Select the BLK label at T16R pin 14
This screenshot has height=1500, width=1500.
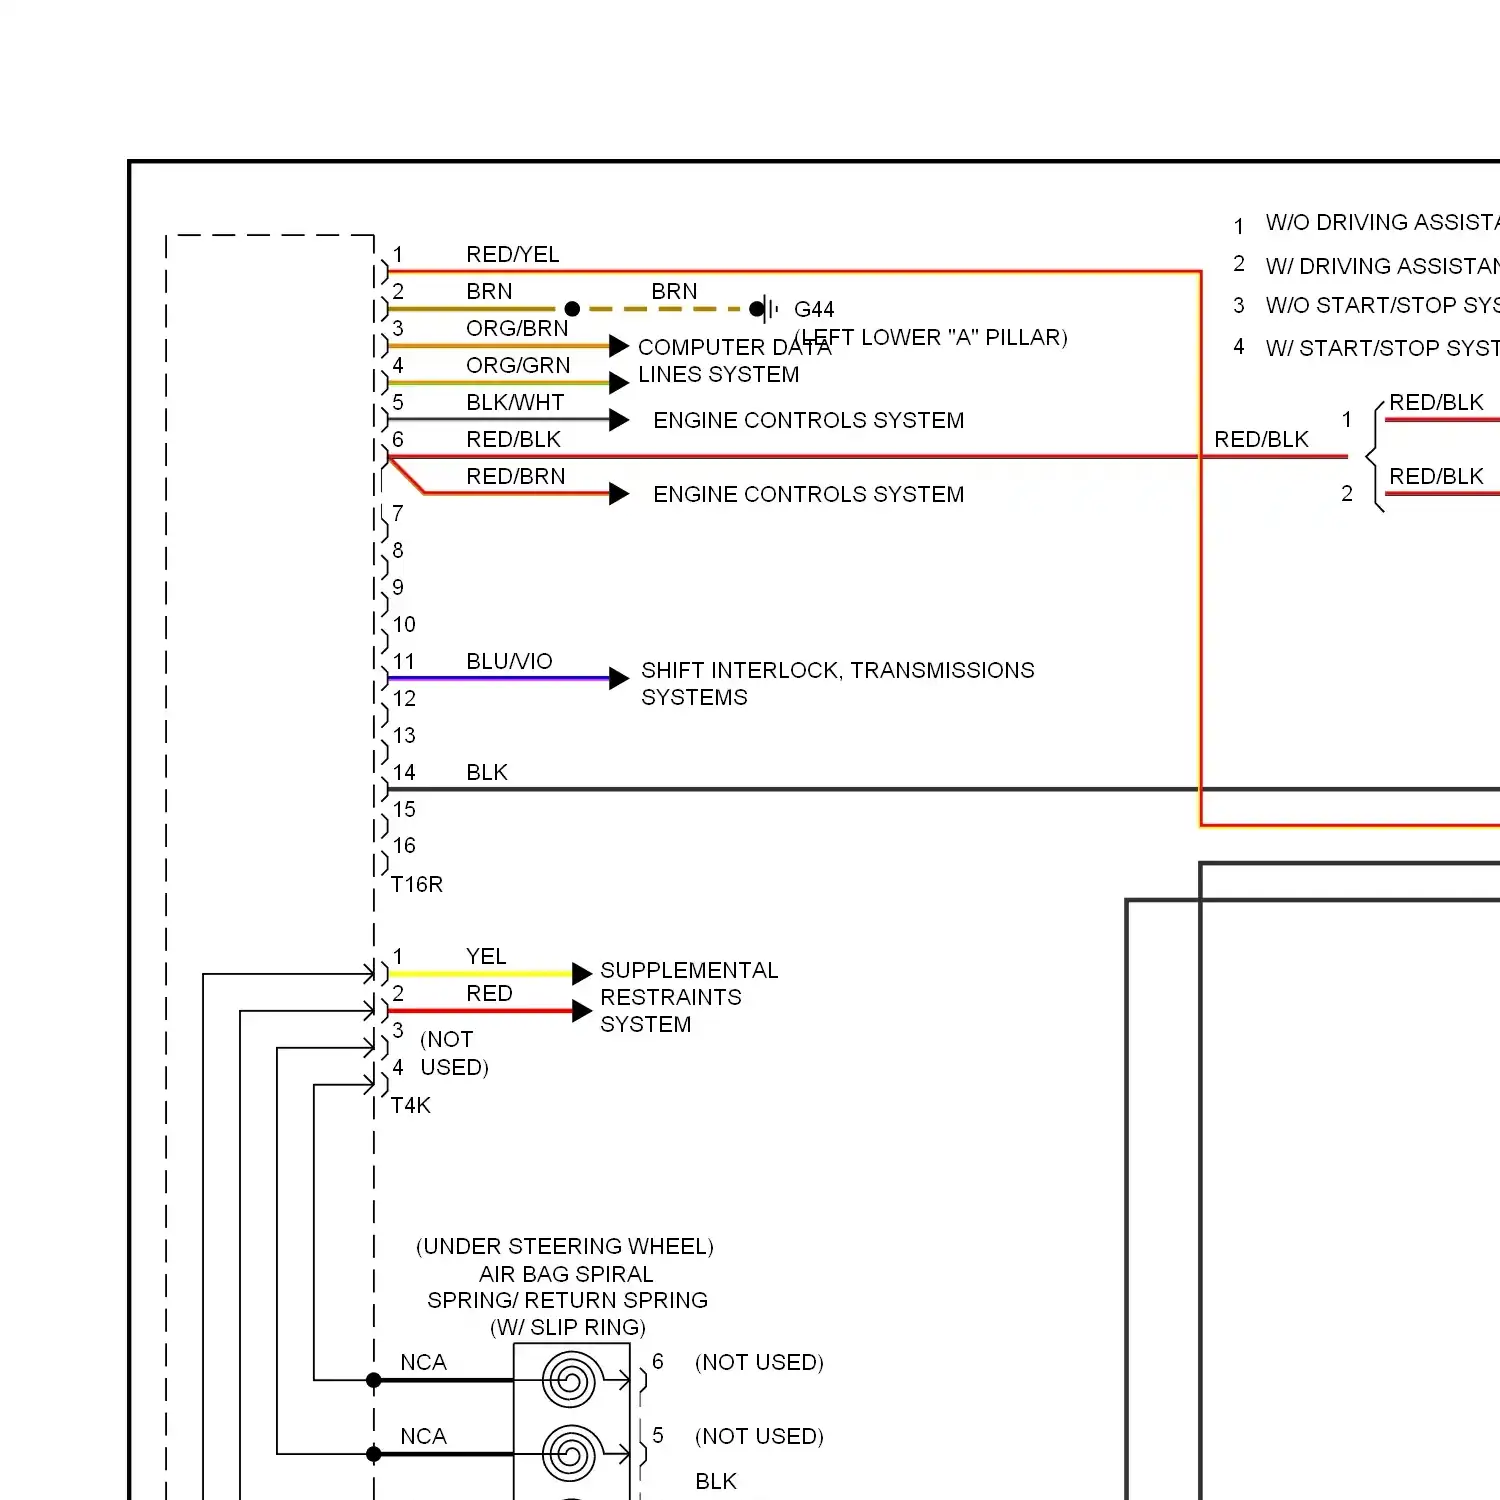[x=487, y=772]
